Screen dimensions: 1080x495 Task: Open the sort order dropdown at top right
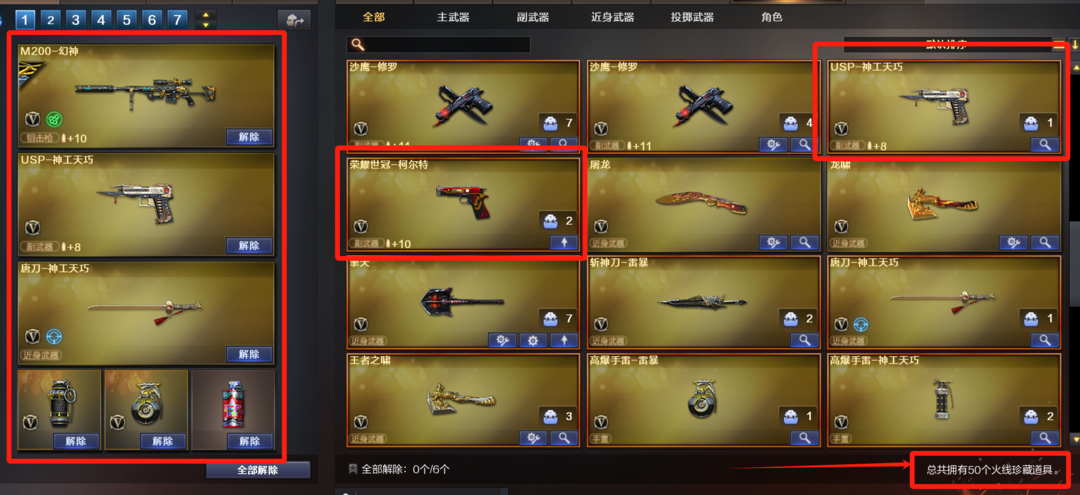947,45
